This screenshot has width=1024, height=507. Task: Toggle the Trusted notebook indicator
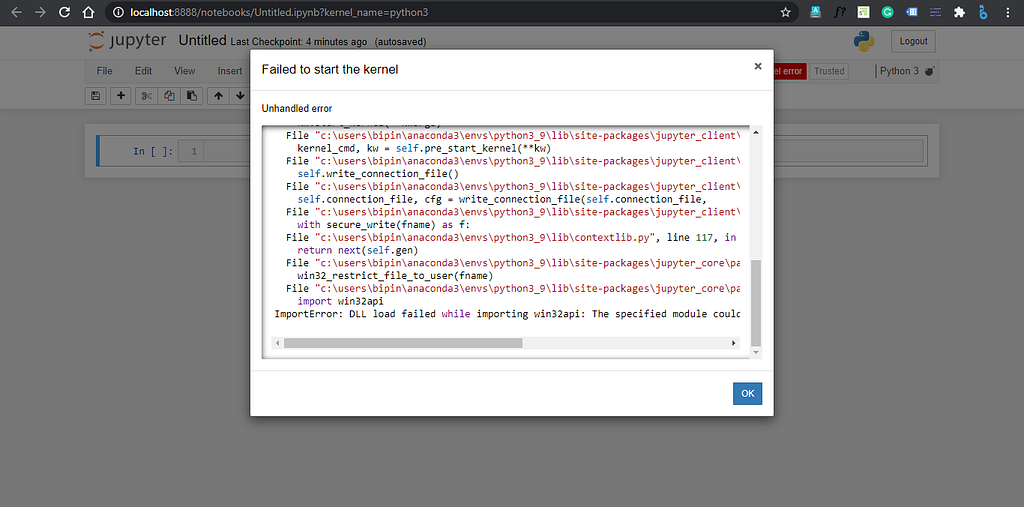point(829,71)
